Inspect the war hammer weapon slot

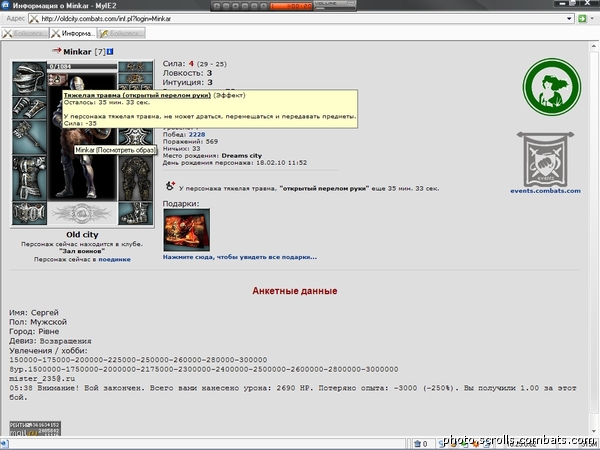[29, 137]
